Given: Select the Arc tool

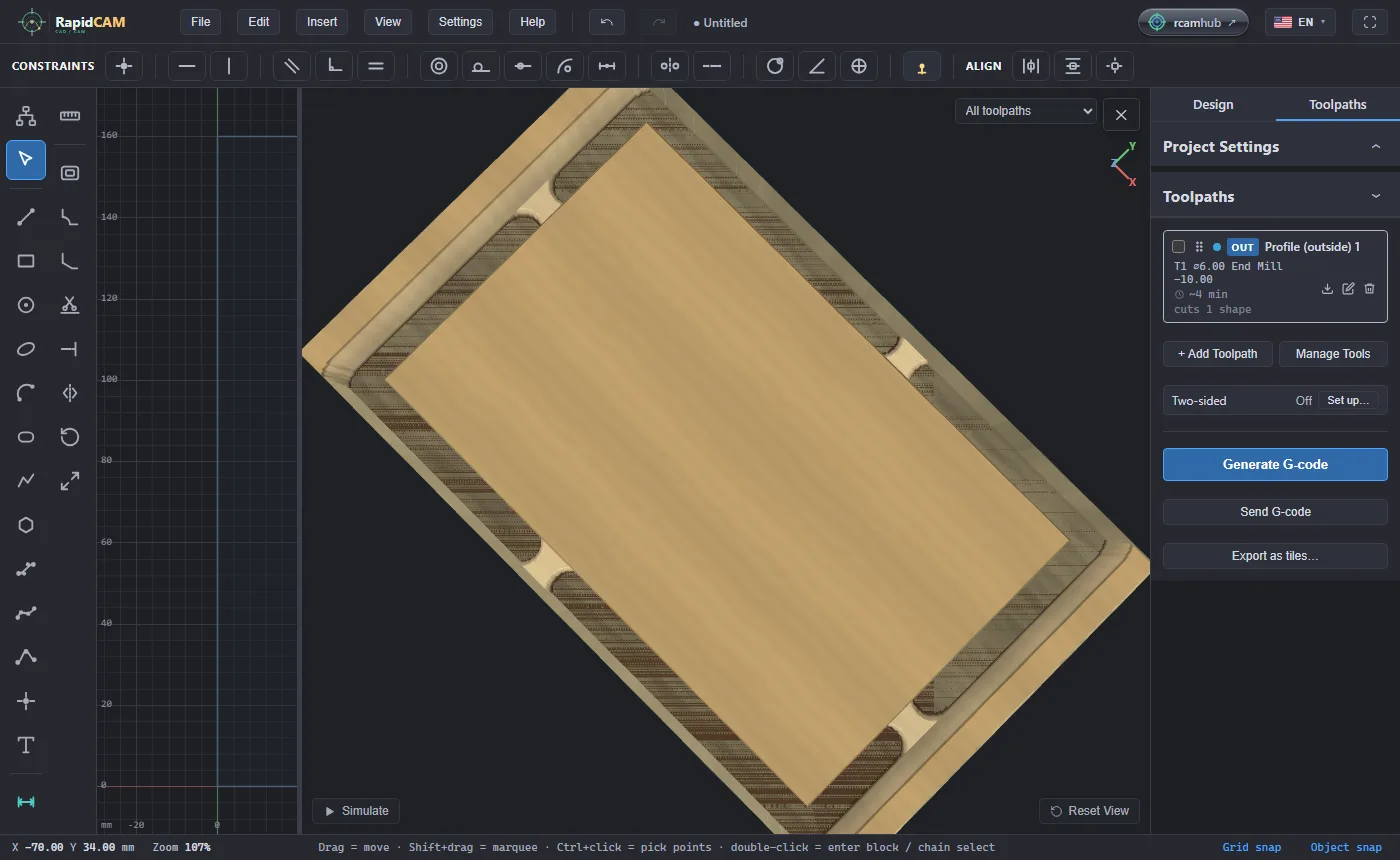Looking at the screenshot, I should point(26,393).
